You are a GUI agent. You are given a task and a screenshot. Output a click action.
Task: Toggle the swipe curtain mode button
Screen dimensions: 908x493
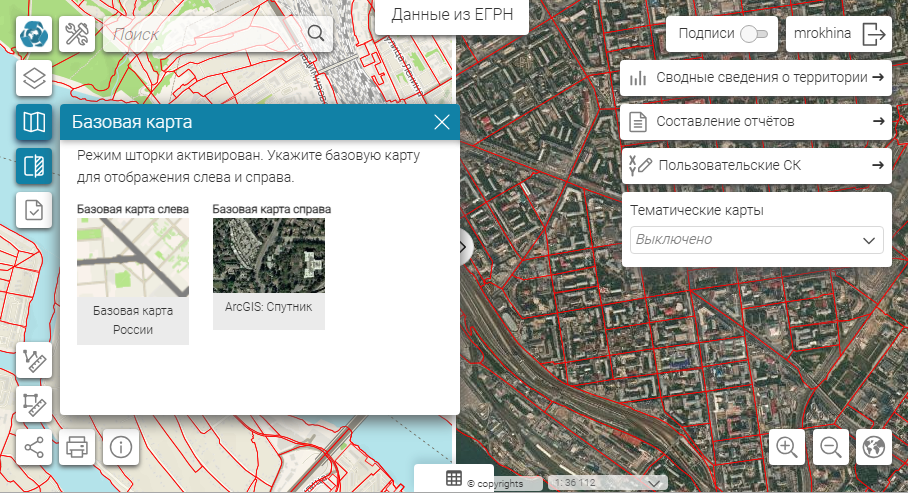pyautogui.click(x=35, y=165)
